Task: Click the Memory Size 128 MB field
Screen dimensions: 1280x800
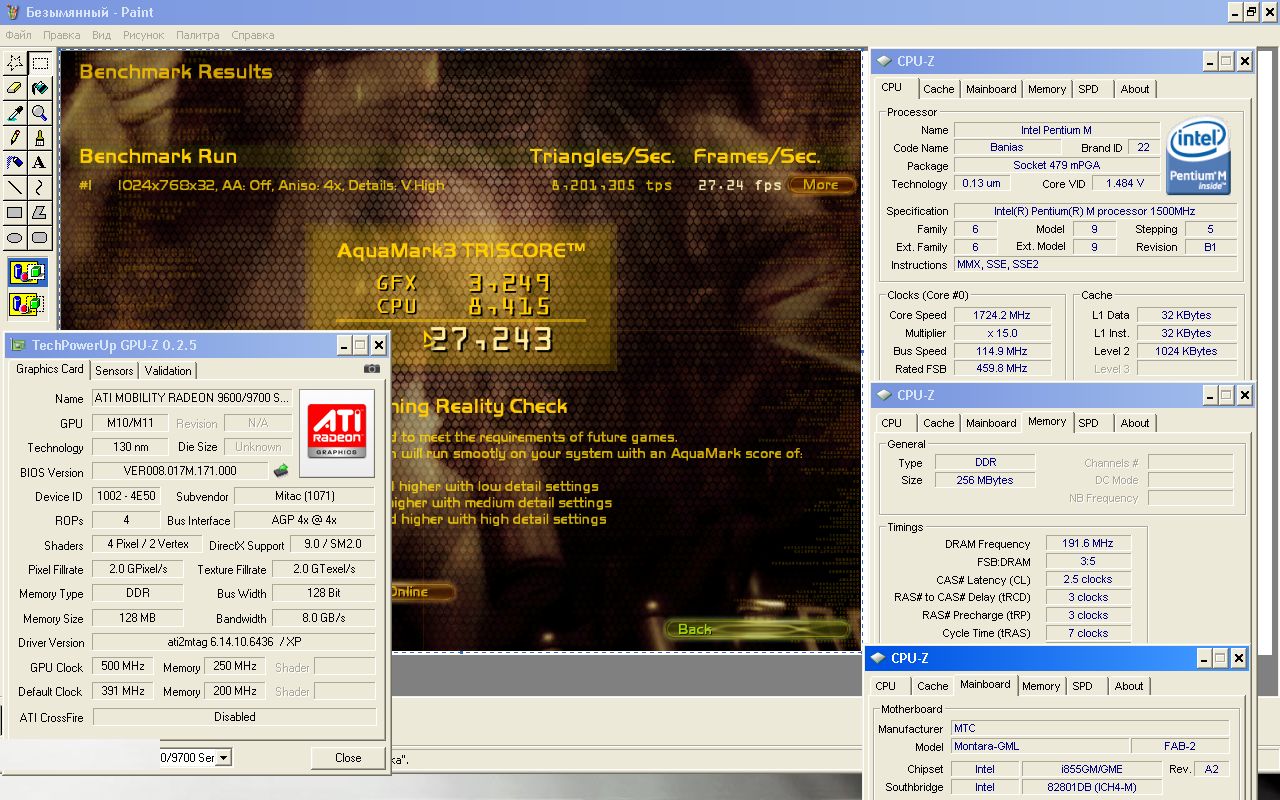Action: coord(138,618)
